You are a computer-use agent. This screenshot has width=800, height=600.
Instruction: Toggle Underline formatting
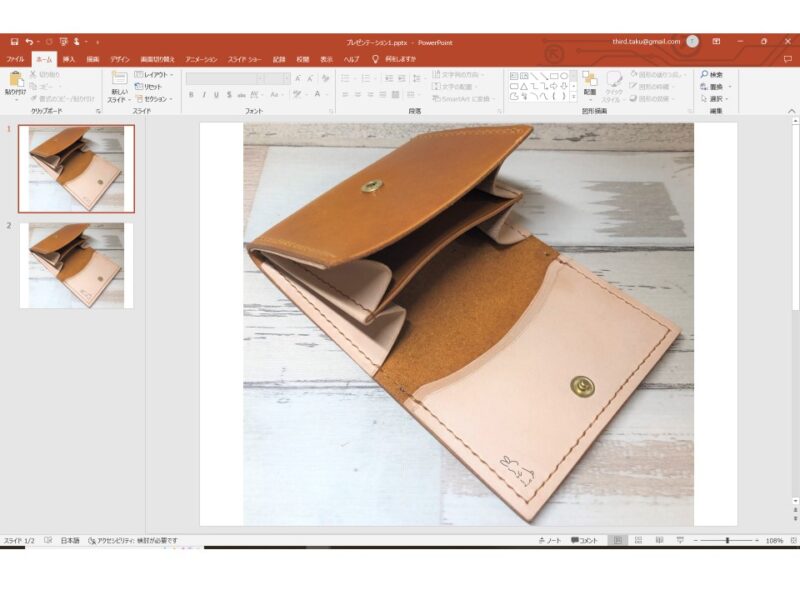tap(216, 95)
